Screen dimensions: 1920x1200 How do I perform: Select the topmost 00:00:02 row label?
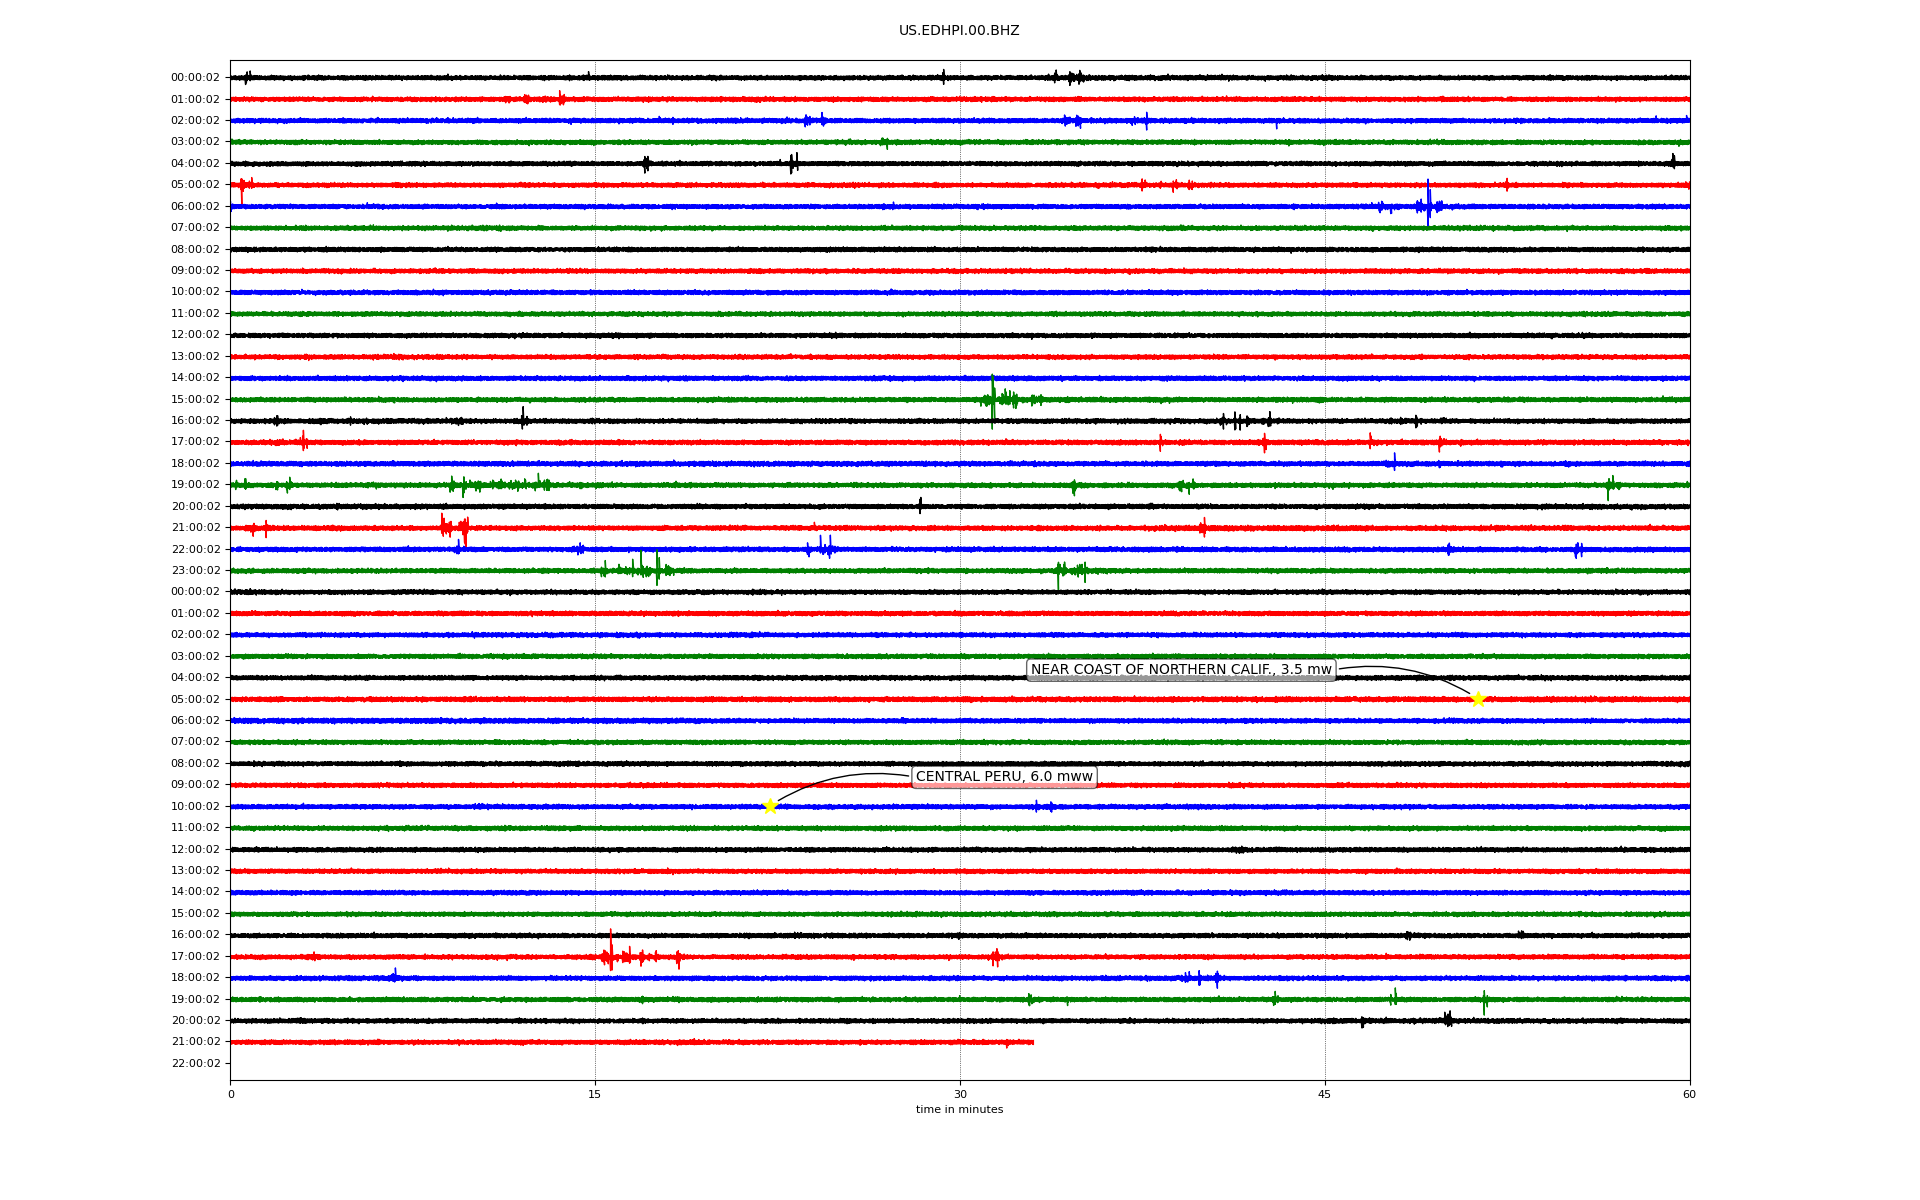(196, 78)
